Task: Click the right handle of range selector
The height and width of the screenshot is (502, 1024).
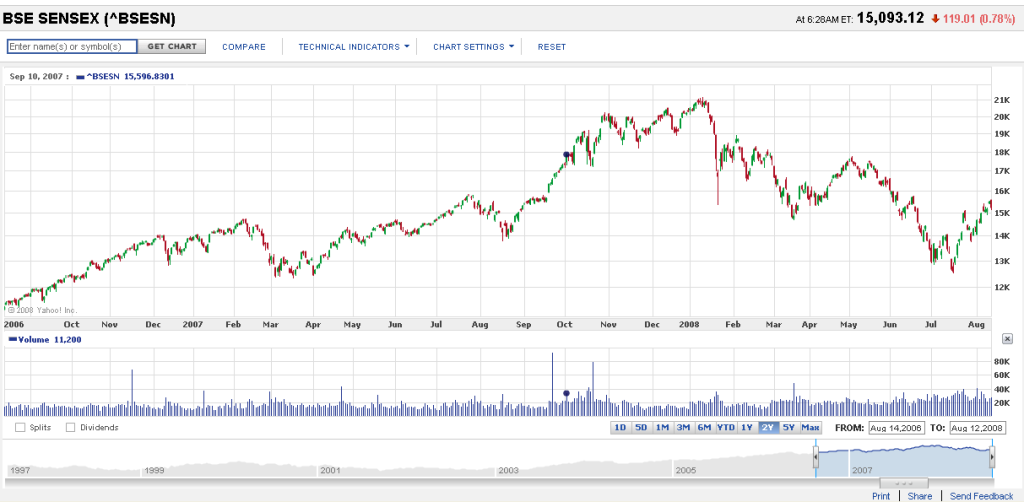Action: pyautogui.click(x=992, y=458)
